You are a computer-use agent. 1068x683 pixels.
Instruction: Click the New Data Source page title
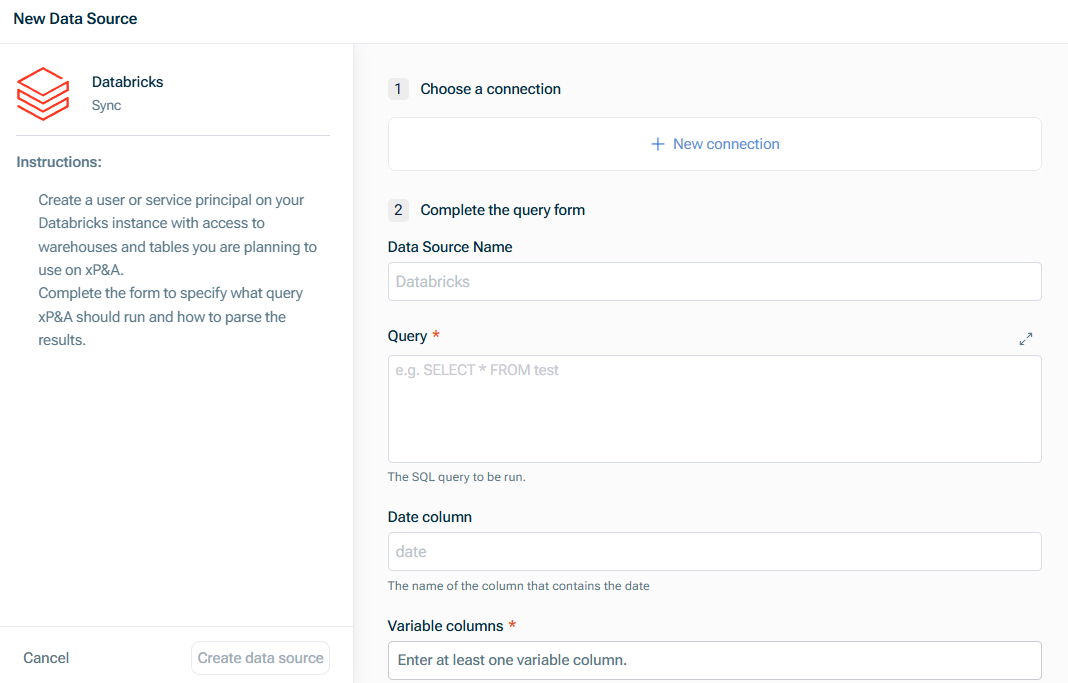(75, 18)
